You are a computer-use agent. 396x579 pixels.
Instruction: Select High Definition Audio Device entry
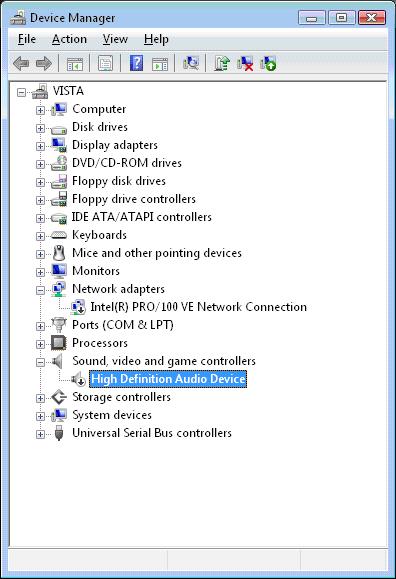168,379
